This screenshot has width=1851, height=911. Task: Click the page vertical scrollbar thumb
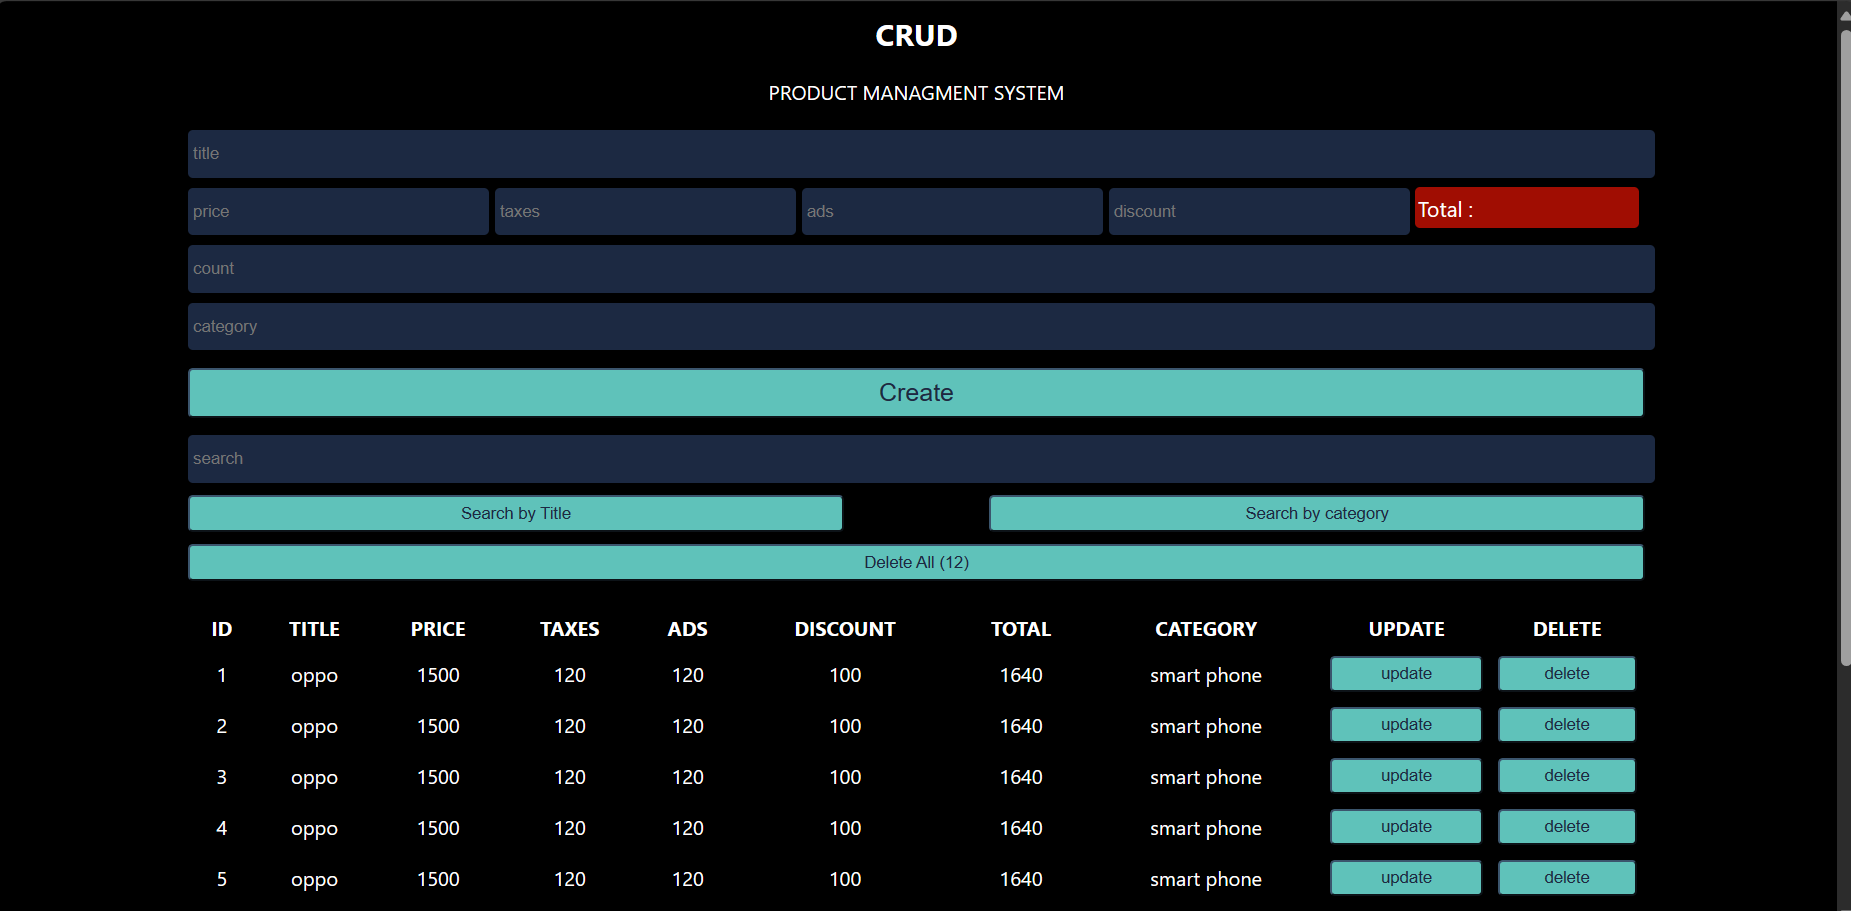(1845, 348)
